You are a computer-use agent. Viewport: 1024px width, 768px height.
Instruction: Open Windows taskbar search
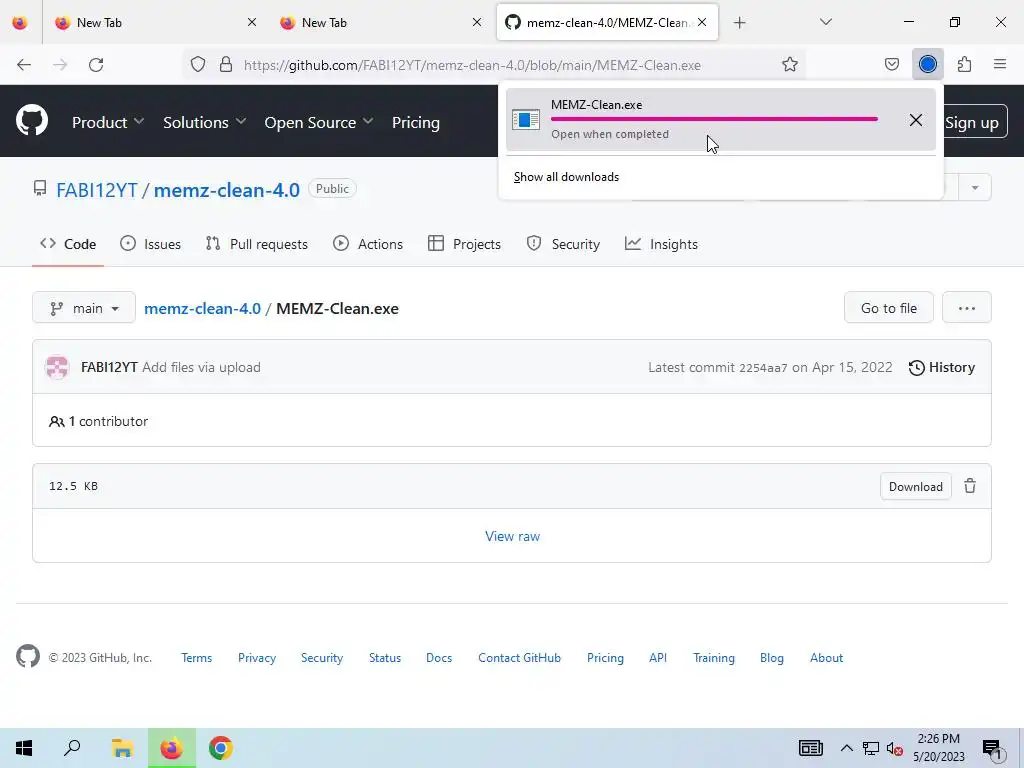(72, 748)
